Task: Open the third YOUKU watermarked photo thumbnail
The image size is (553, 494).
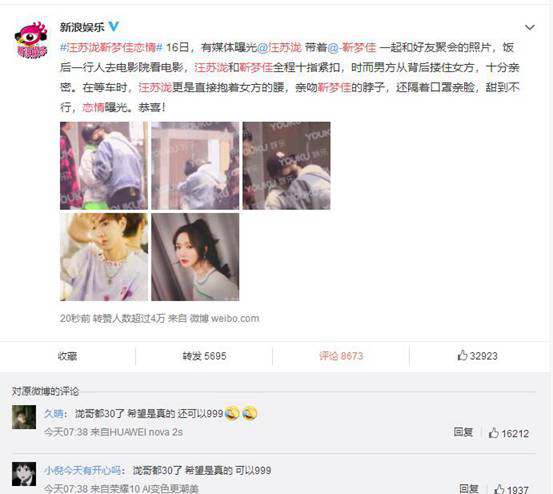Action: (x=286, y=166)
